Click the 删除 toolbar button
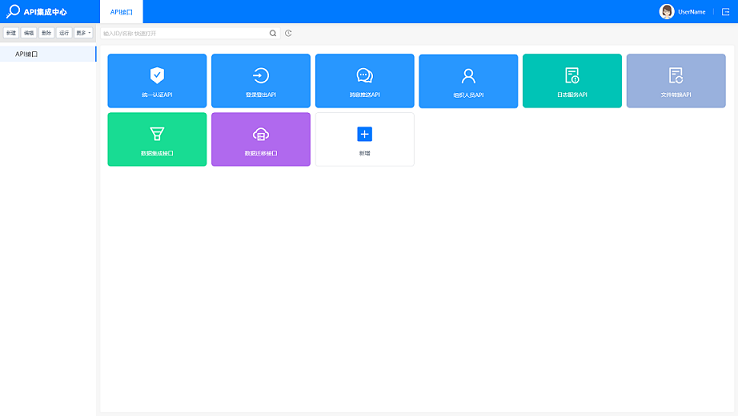Image resolution: width=738 pixels, height=416 pixels. 47,33
